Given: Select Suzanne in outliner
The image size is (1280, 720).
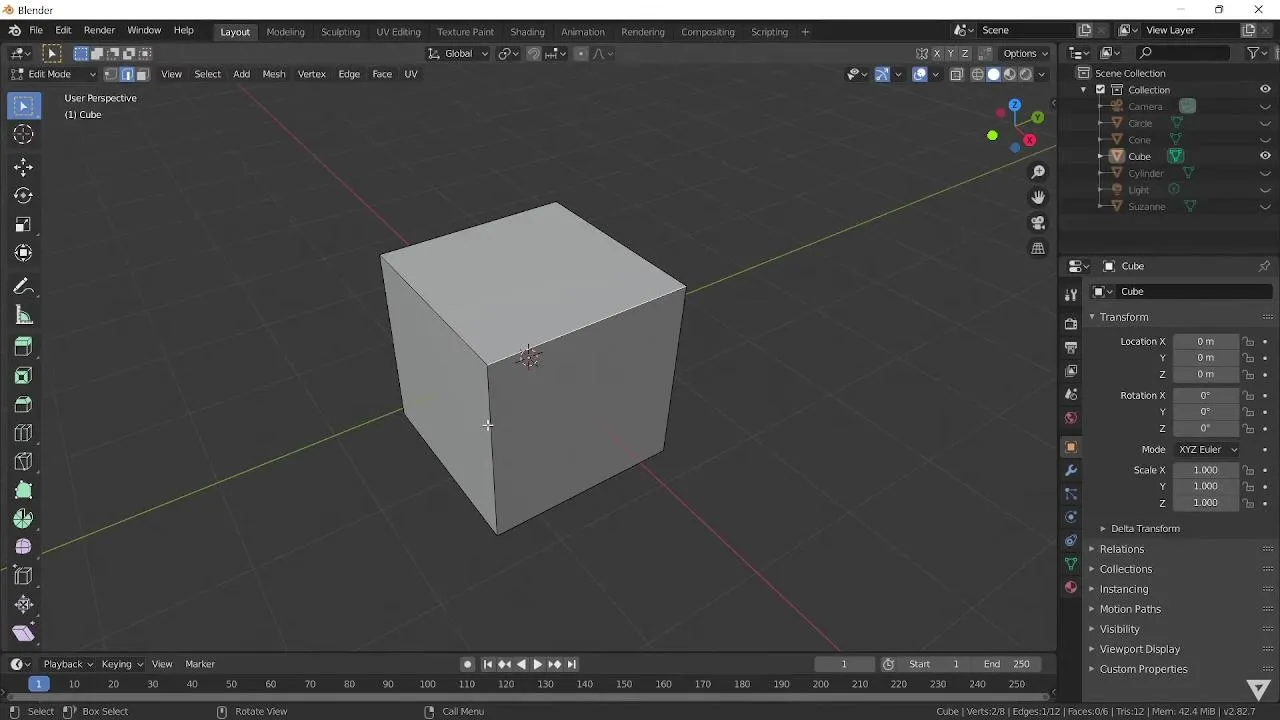Looking at the screenshot, I should point(1146,206).
